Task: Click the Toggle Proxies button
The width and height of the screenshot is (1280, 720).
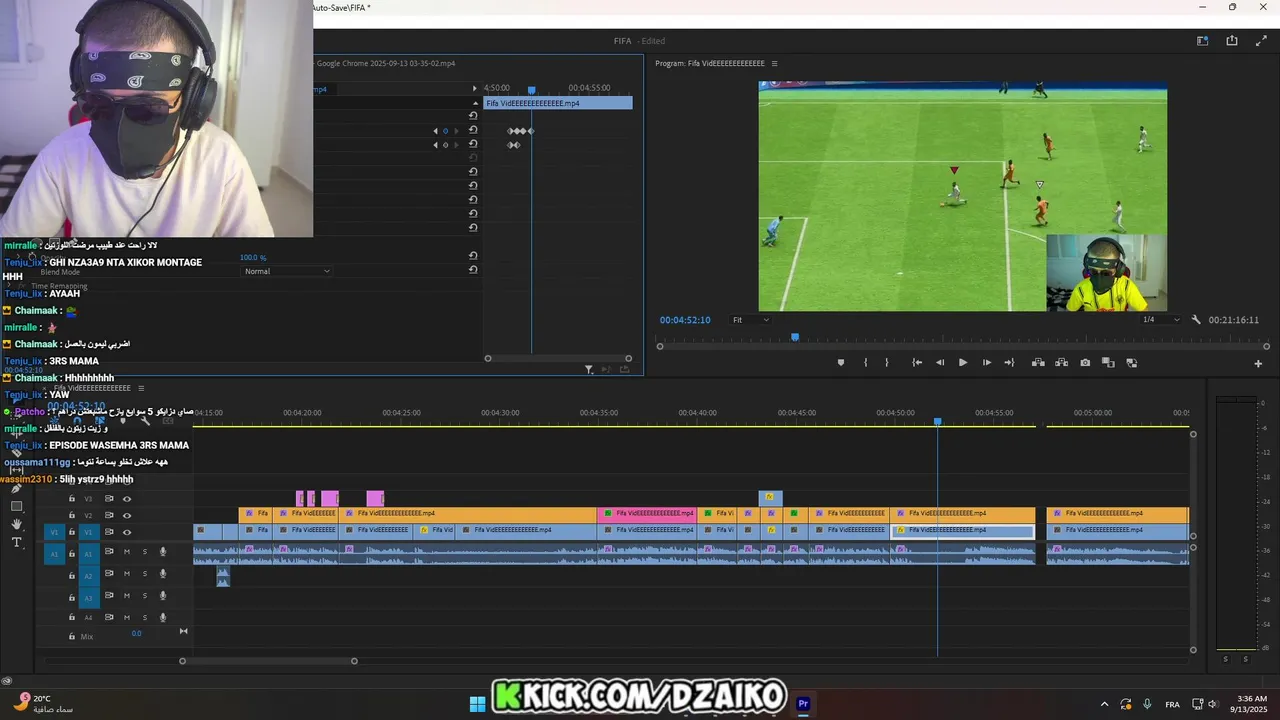Action: (x=1131, y=363)
